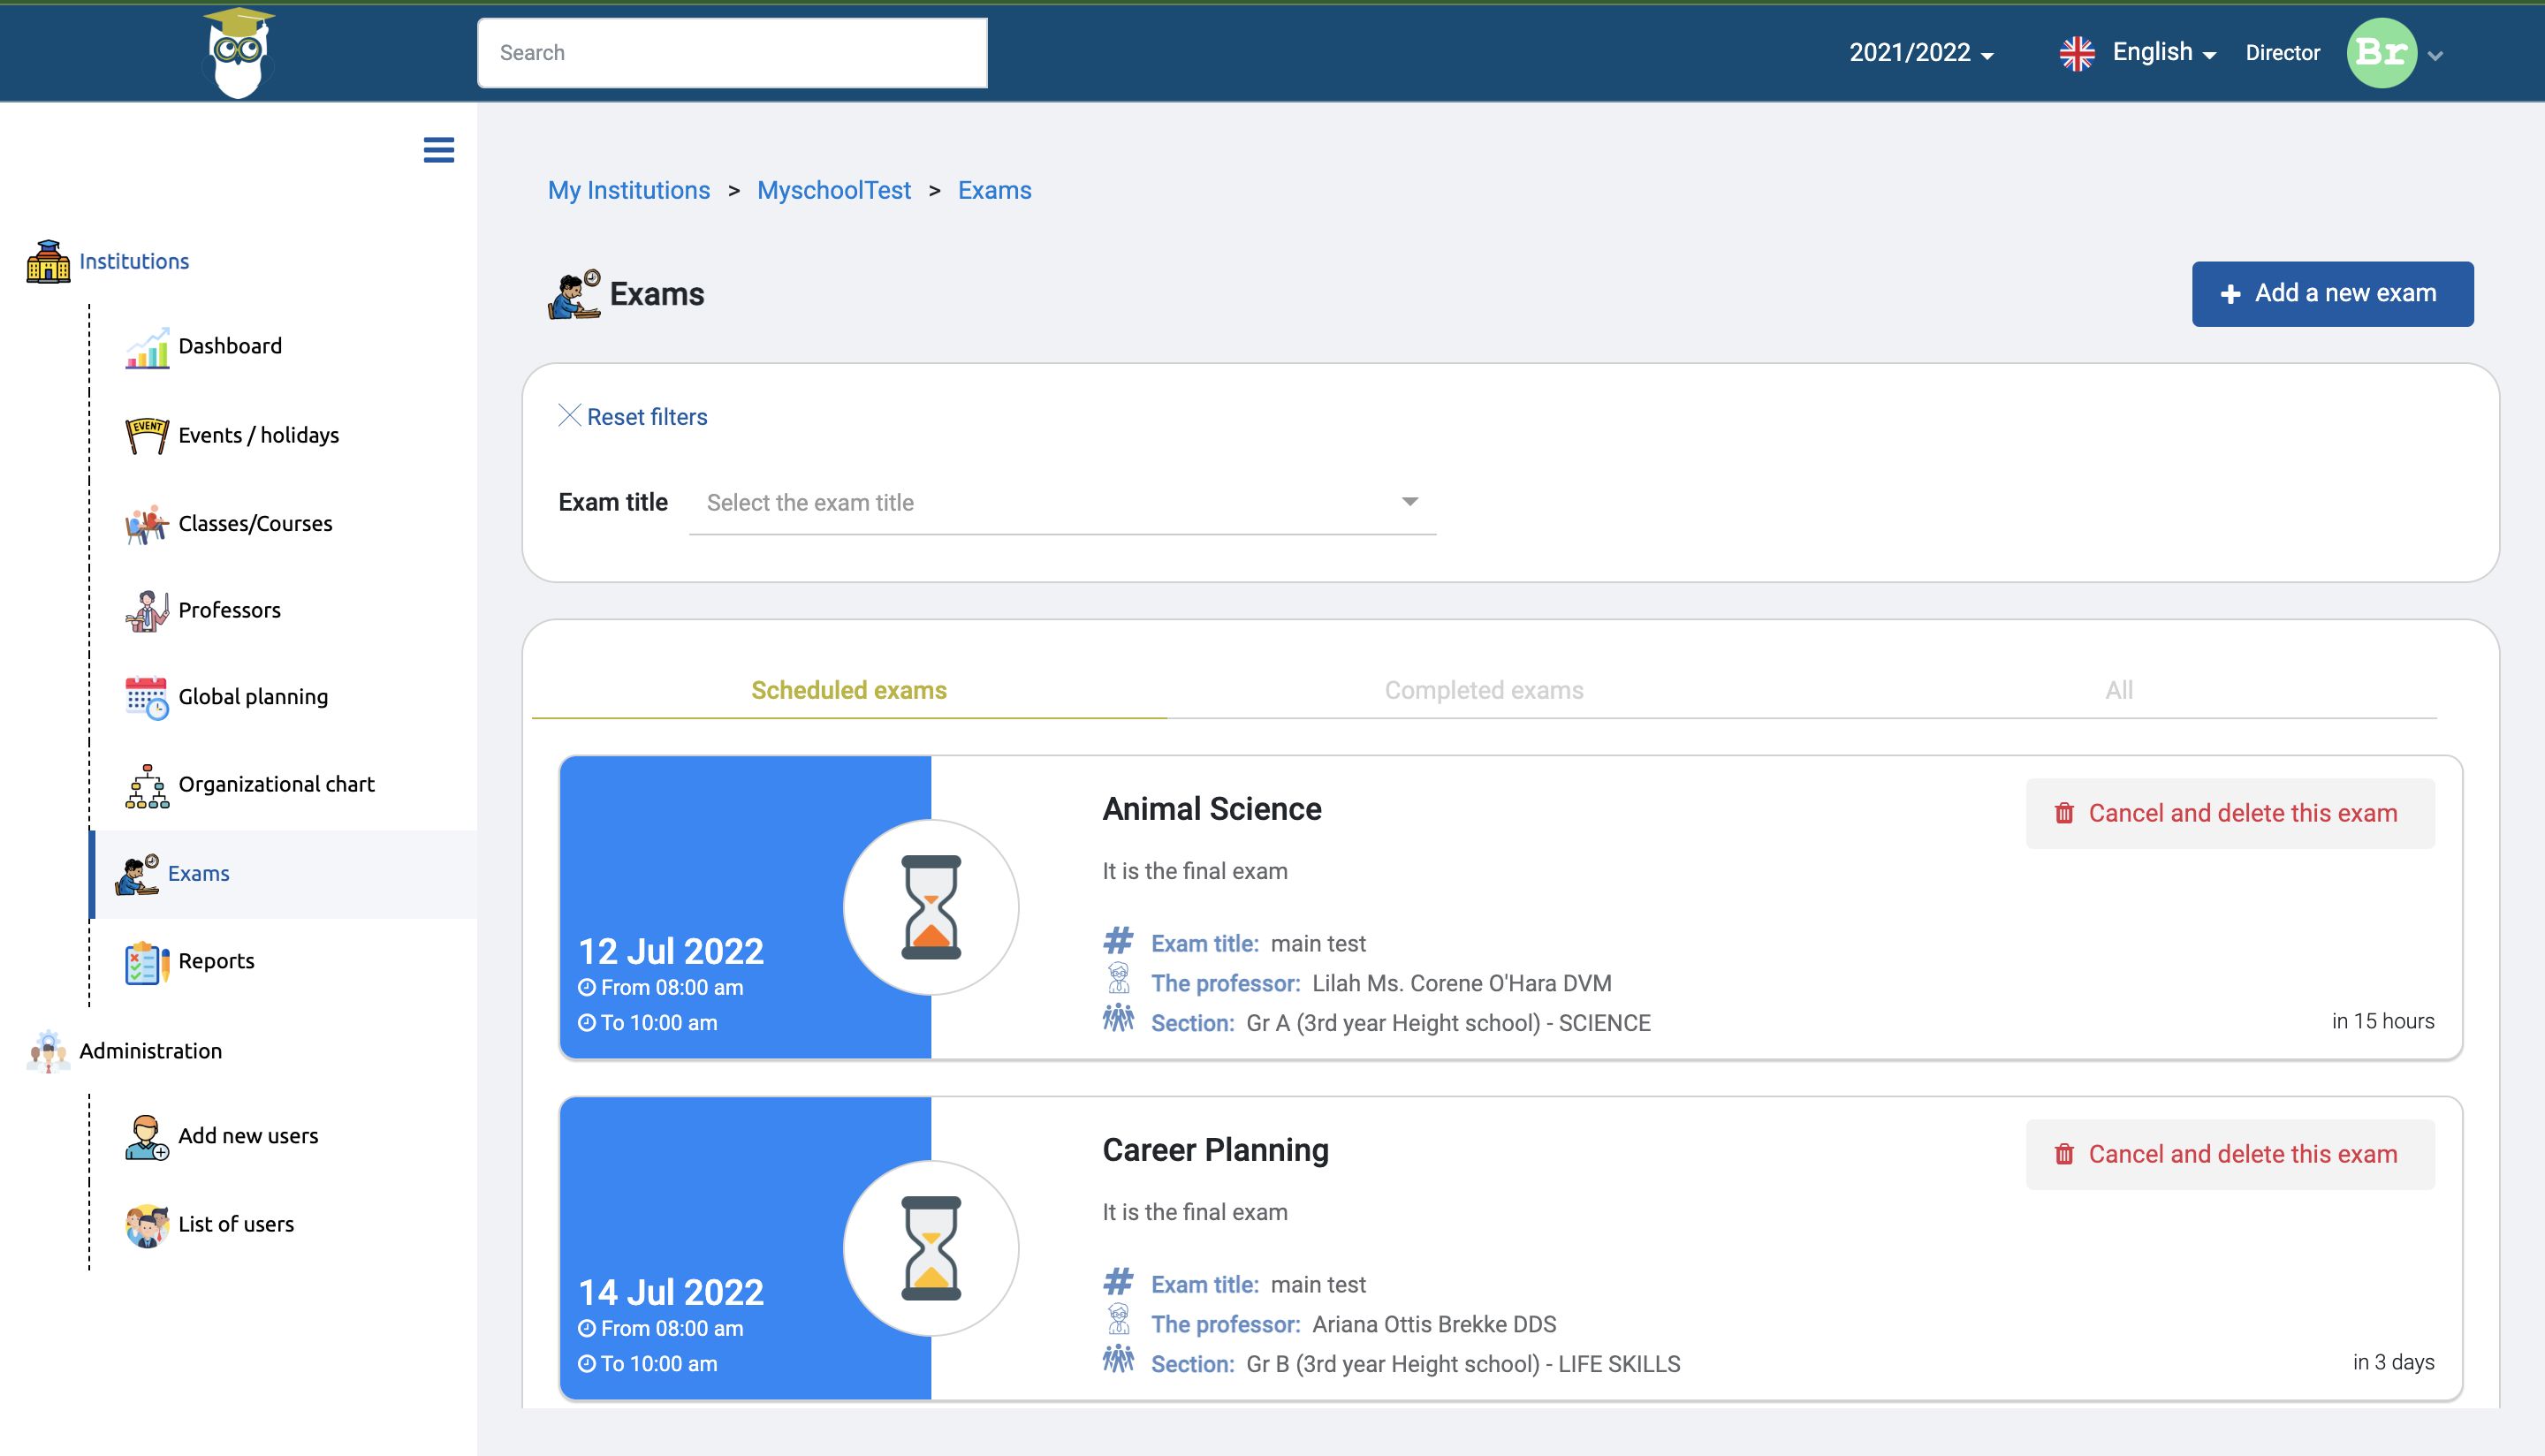Viewport: 2545px width, 1456px height.
Task: Click into the Search input field
Action: 731,53
